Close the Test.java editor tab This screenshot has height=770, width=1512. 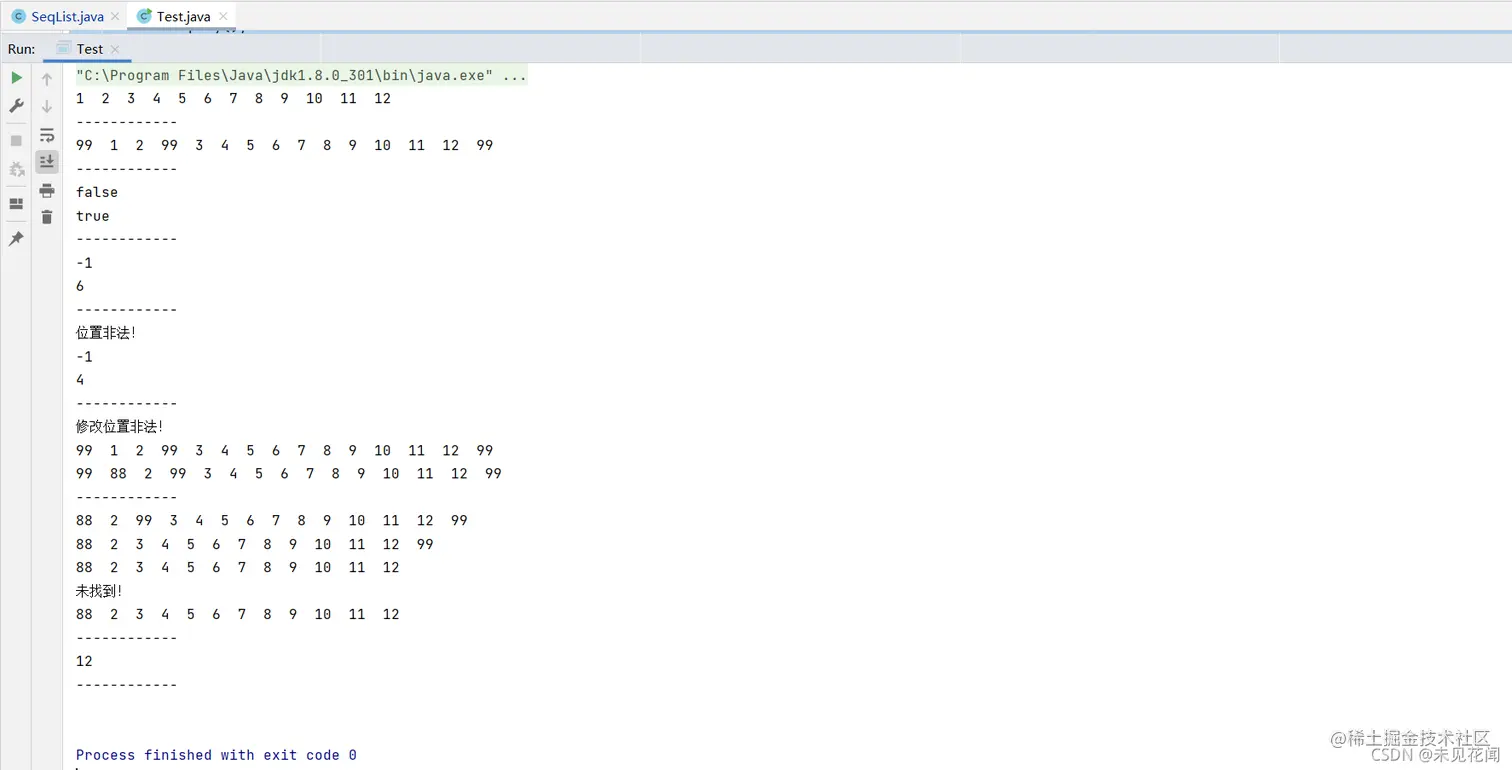[222, 17]
